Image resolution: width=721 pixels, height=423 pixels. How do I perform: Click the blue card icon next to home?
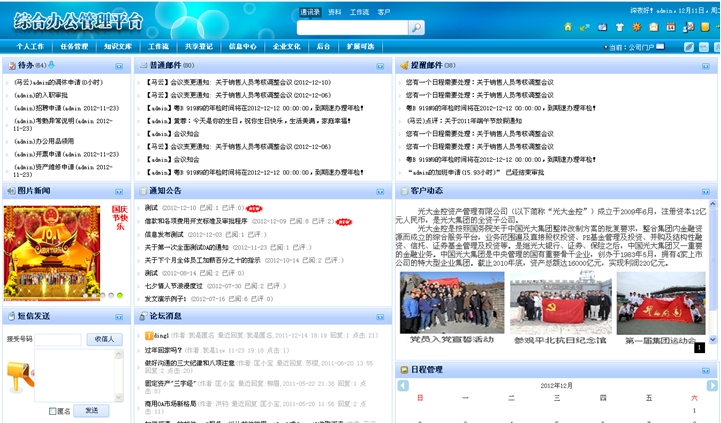602,28
